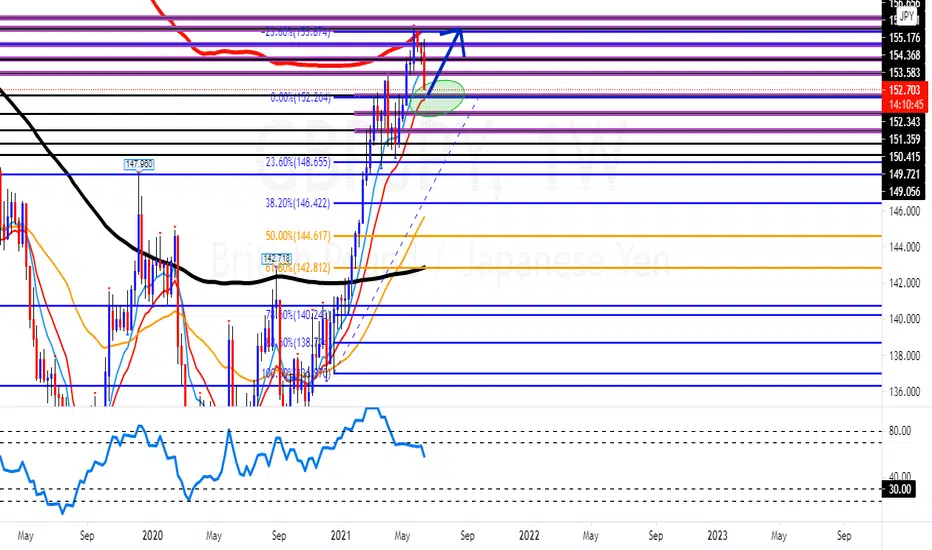Screen dimensions: 932x550
Task: Select the 50.00%(144.617) Fibonacci level label
Action: point(298,236)
